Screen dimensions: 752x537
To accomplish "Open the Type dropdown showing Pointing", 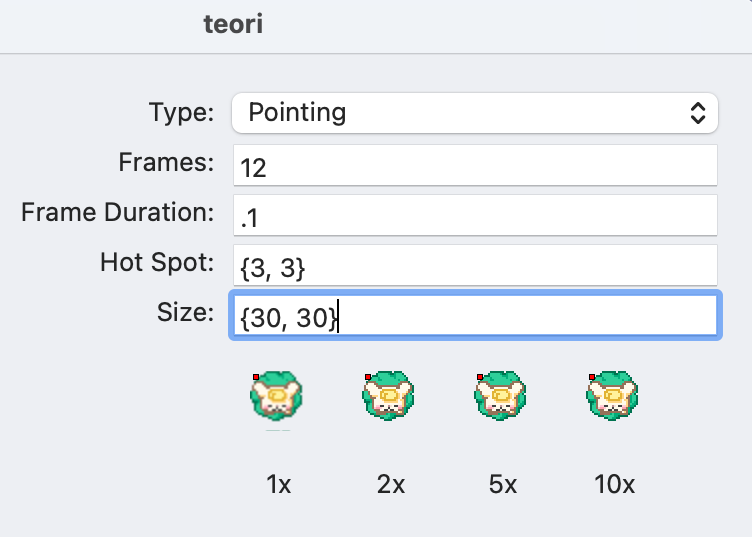I will point(475,113).
